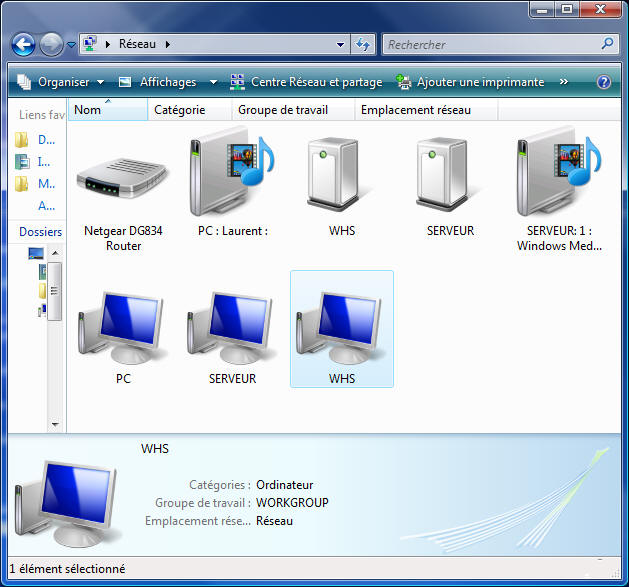Select the PC computer icon
Image resolution: width=629 pixels, height=587 pixels.
click(122, 328)
